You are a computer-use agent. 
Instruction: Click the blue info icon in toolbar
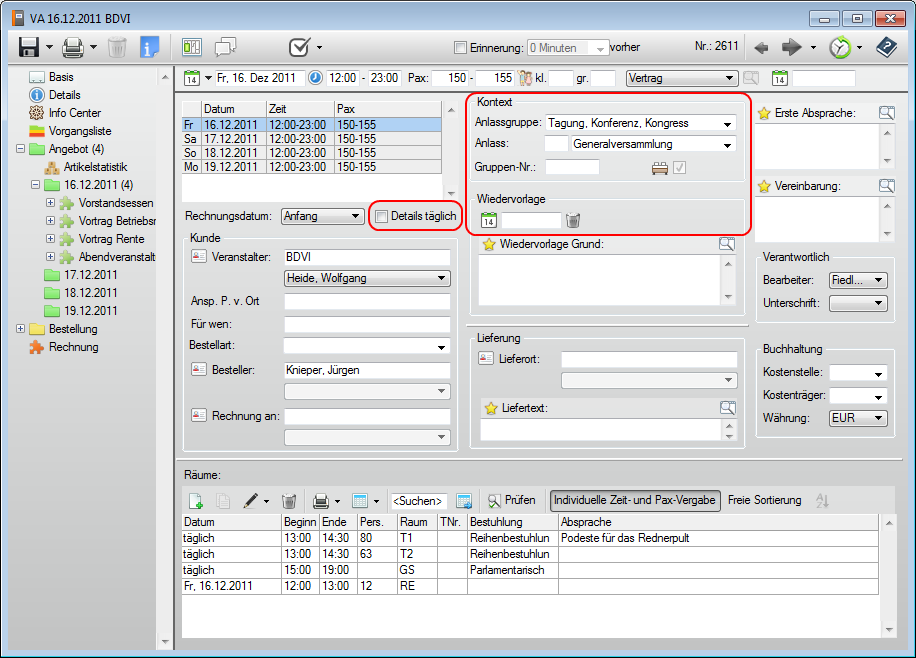click(x=149, y=47)
